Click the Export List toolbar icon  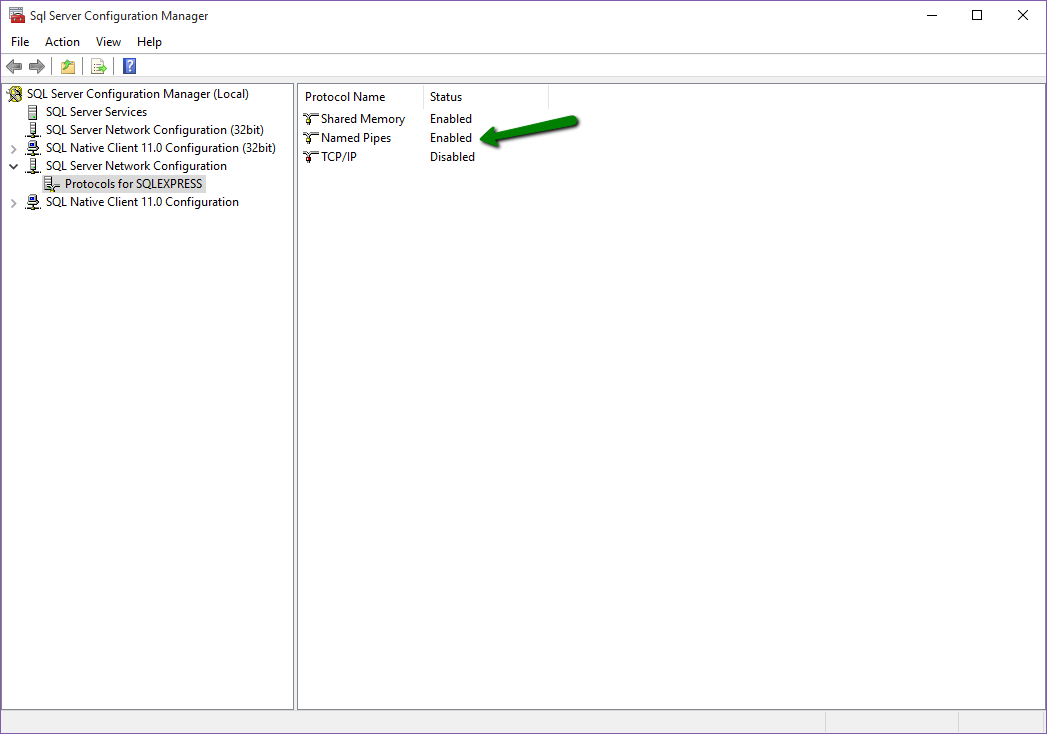pos(98,65)
